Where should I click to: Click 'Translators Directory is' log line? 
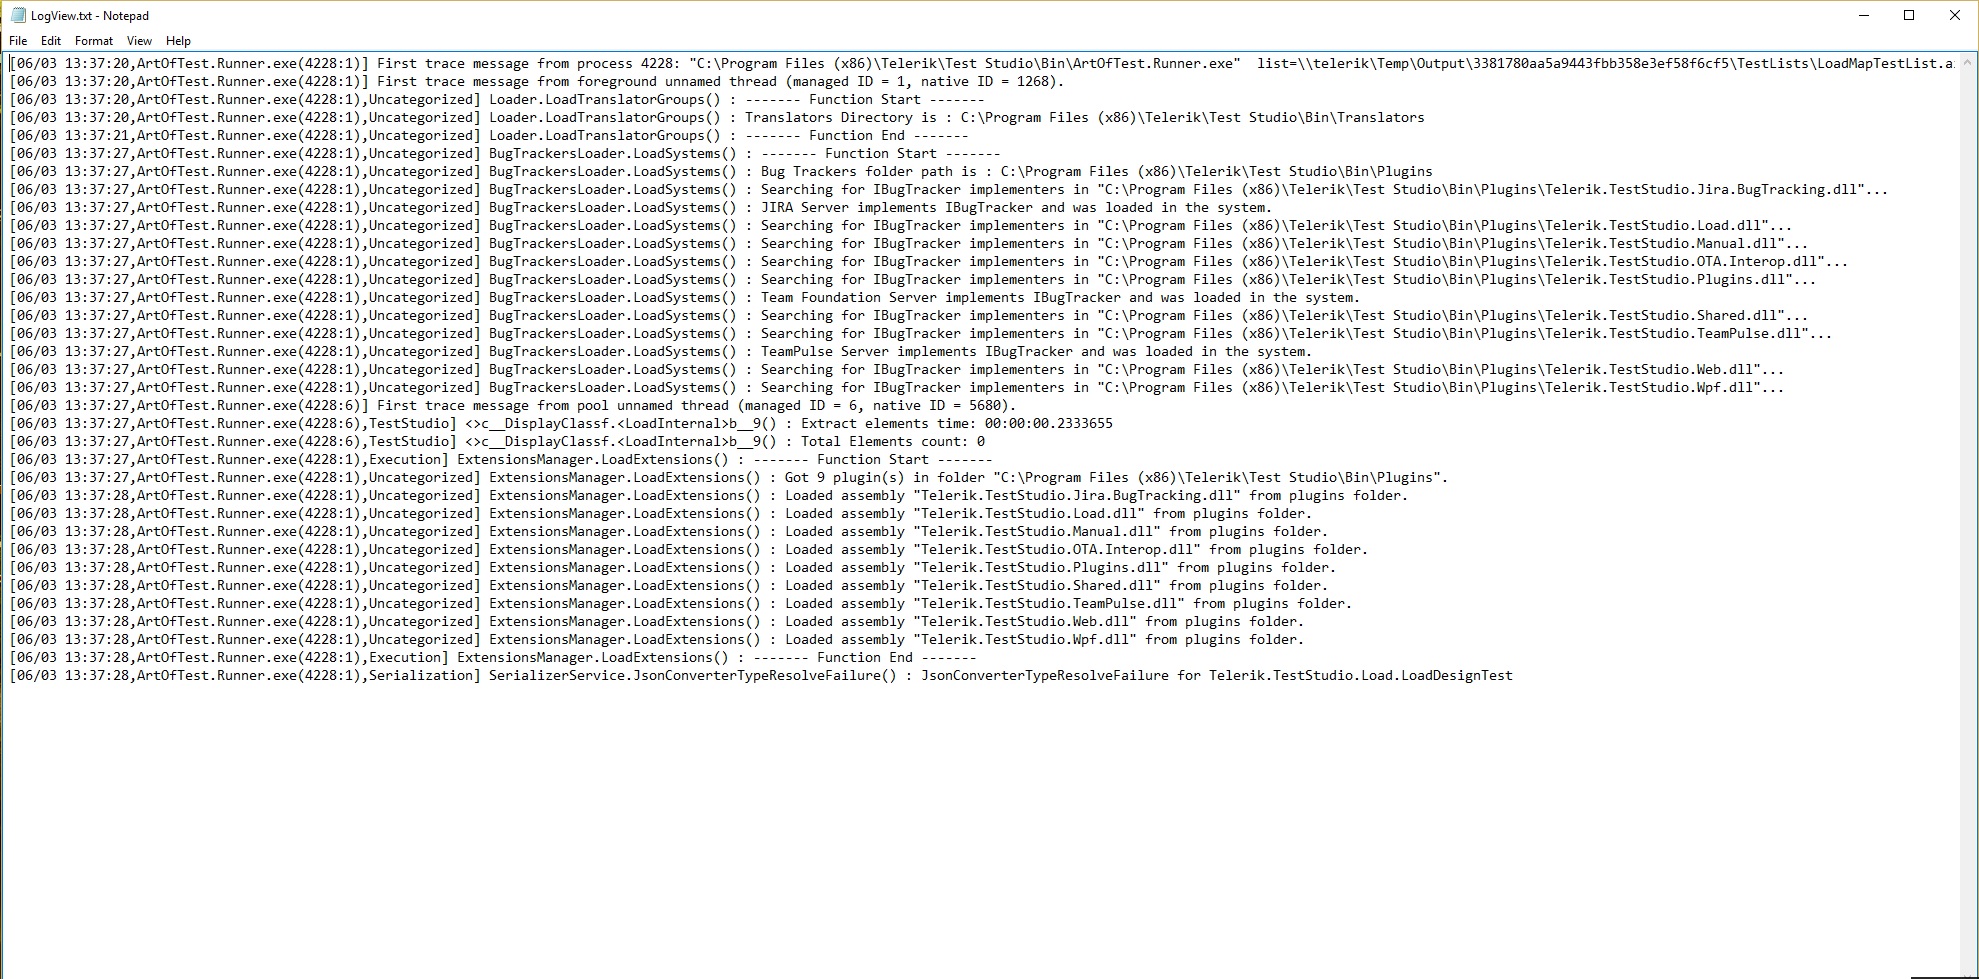[x=840, y=118]
